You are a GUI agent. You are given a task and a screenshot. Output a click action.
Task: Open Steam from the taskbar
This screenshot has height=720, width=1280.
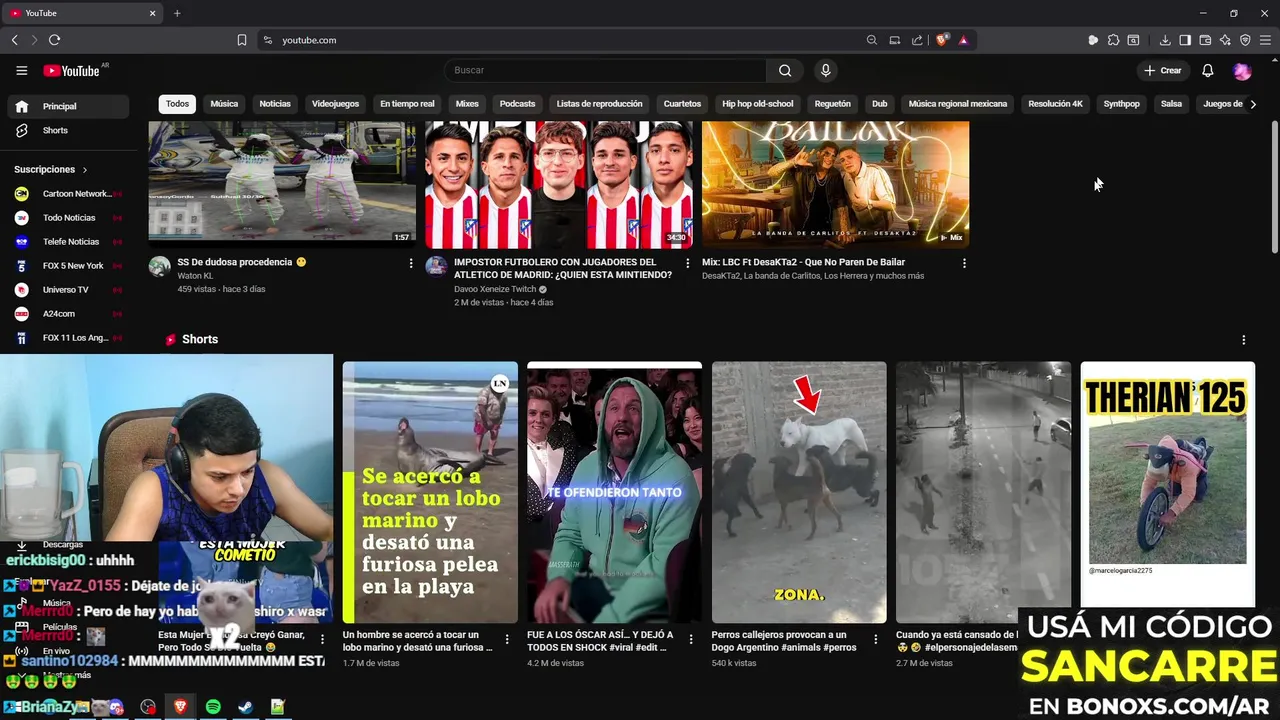[245, 707]
